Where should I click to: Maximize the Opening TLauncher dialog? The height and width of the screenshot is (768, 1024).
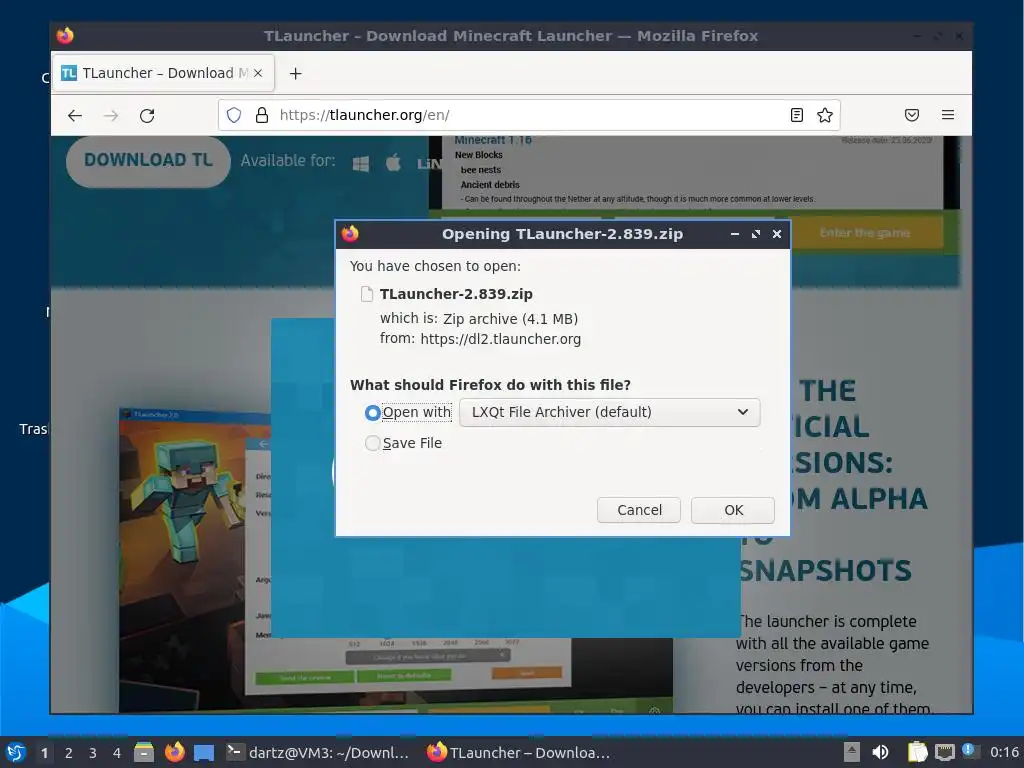coord(756,234)
